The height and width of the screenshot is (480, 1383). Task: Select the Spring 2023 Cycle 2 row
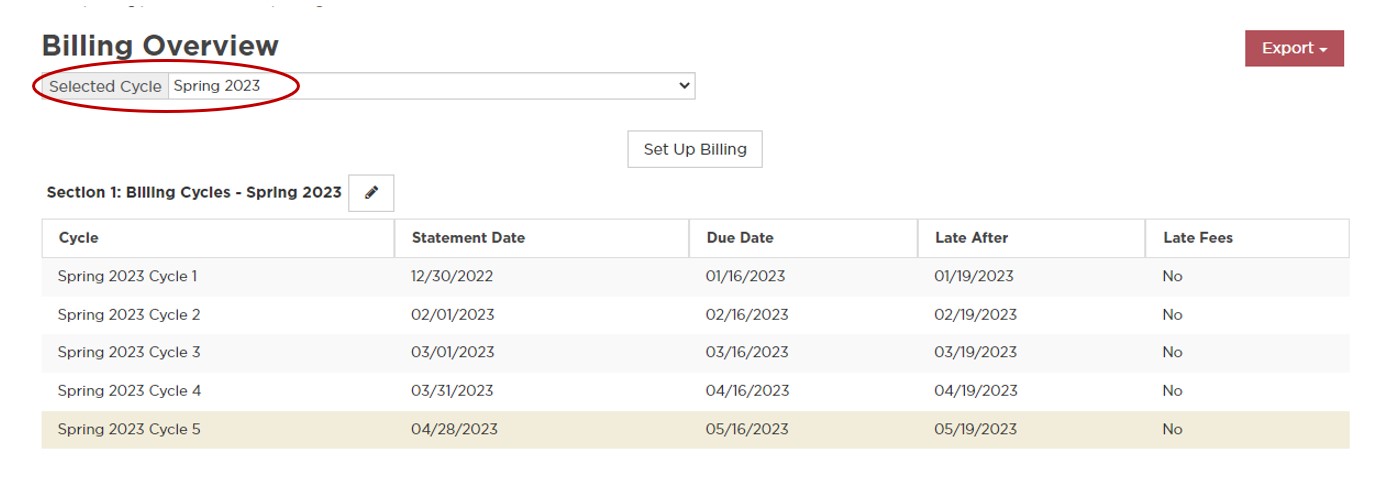[129, 315]
